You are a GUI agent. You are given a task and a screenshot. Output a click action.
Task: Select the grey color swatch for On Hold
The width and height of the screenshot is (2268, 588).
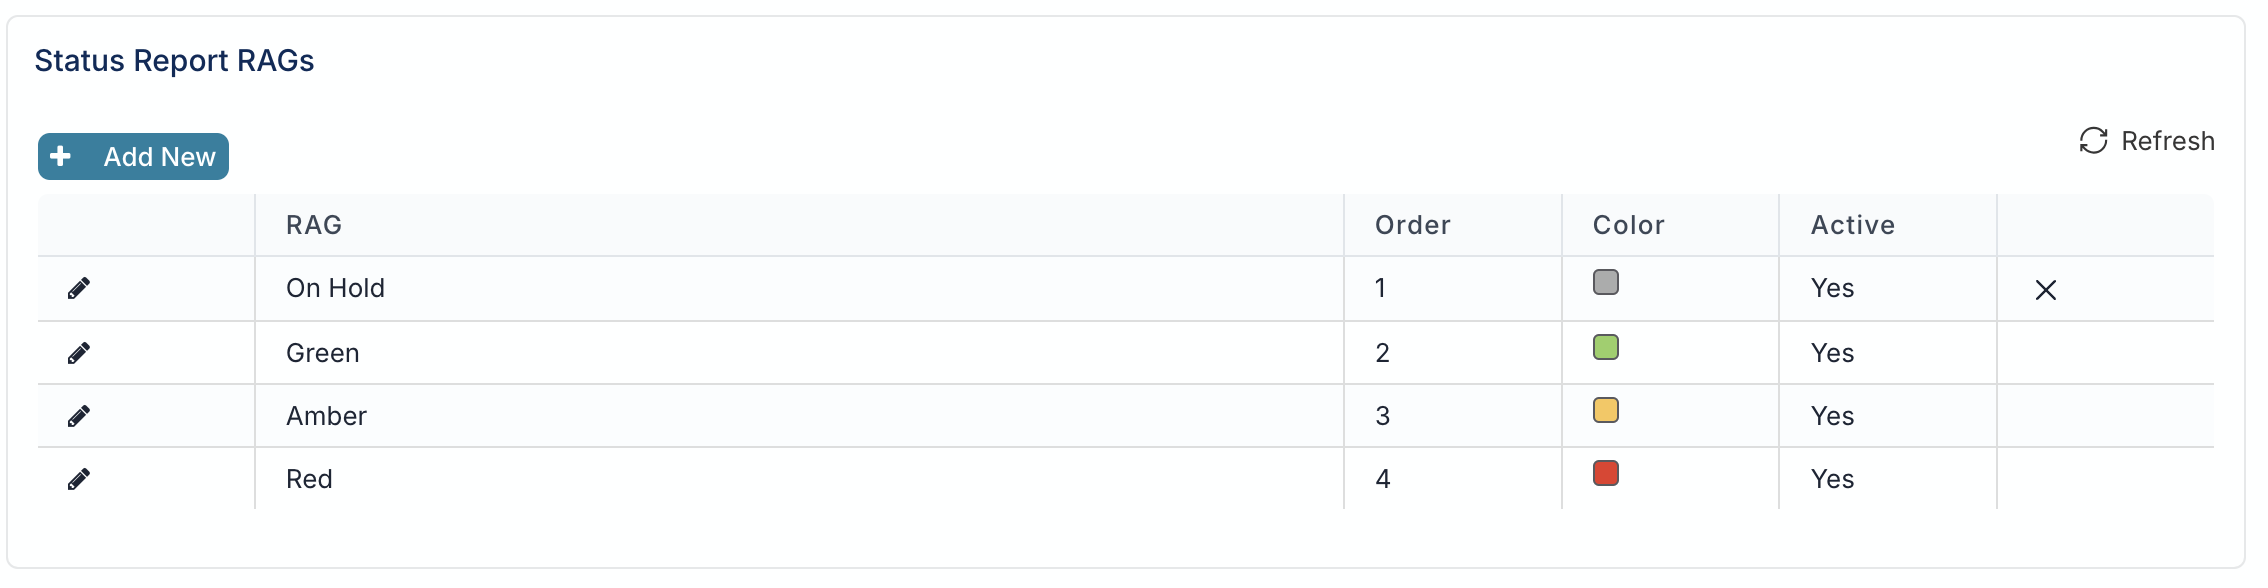coord(1606,282)
